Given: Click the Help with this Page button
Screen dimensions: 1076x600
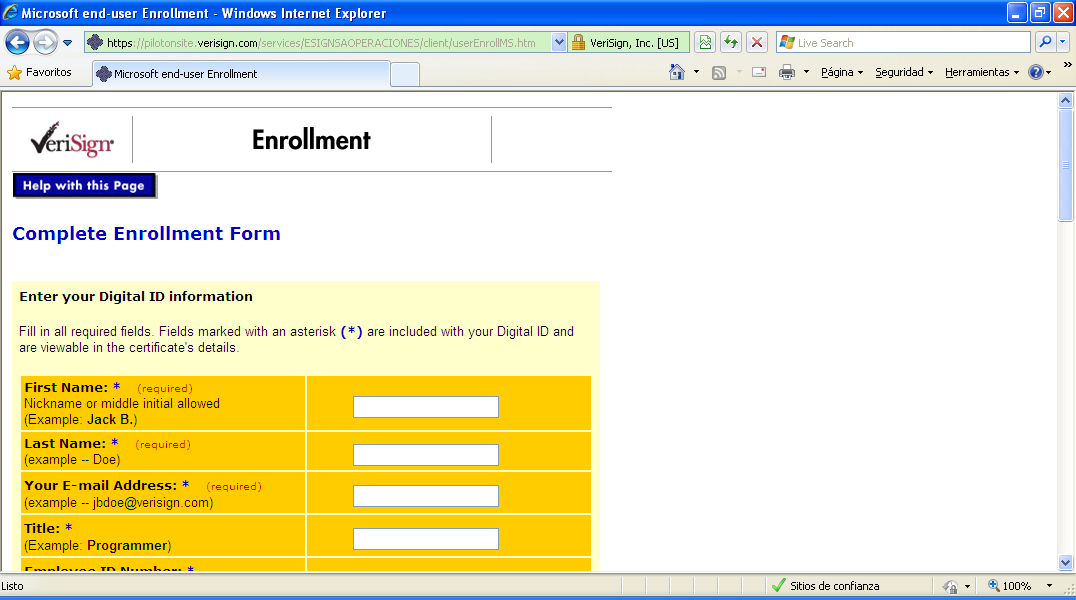Looking at the screenshot, I should 84,186.
